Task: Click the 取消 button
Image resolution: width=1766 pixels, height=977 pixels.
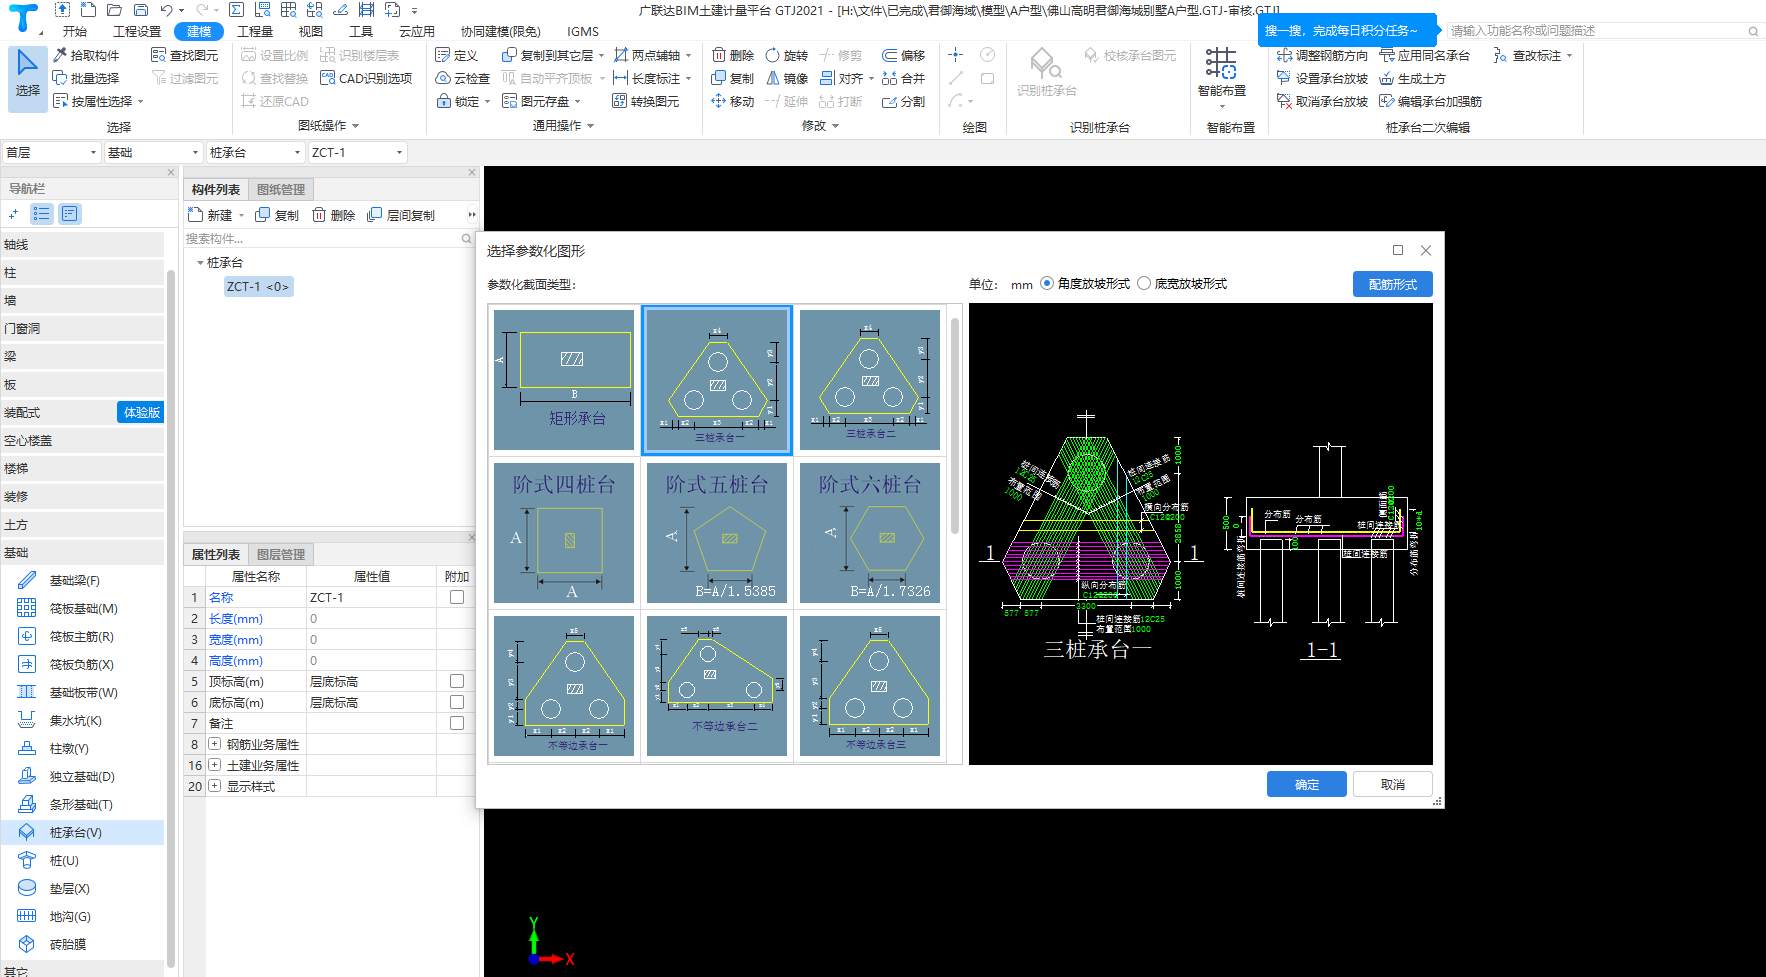Action: [x=1393, y=784]
